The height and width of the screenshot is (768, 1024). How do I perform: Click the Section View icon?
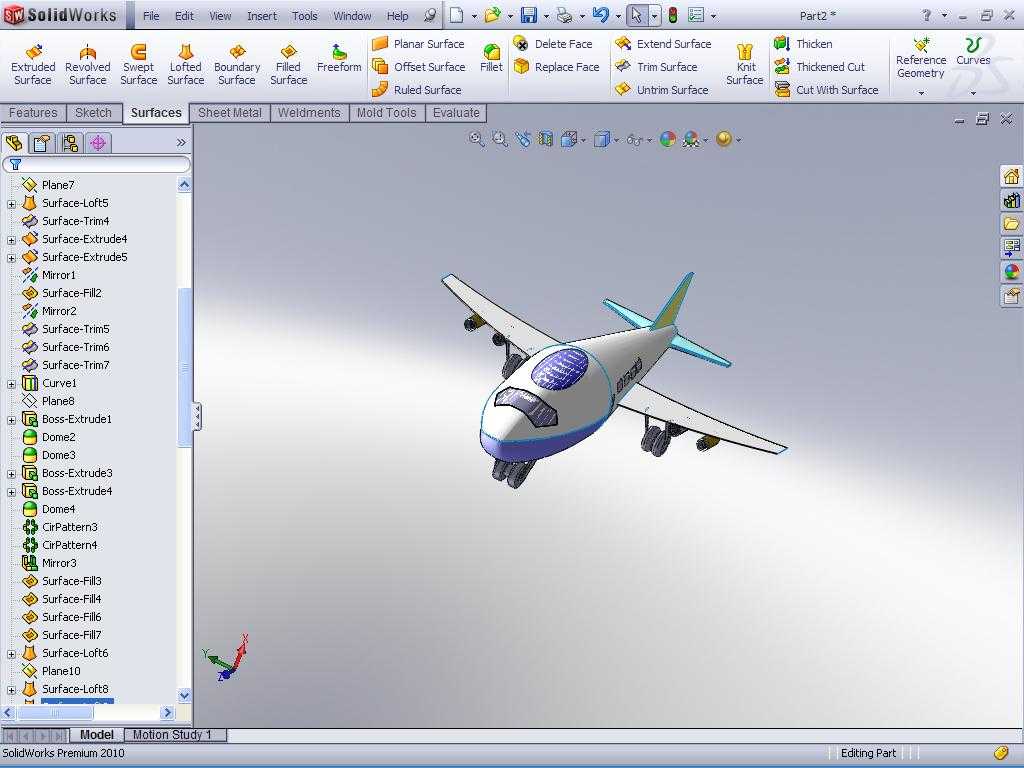click(546, 139)
